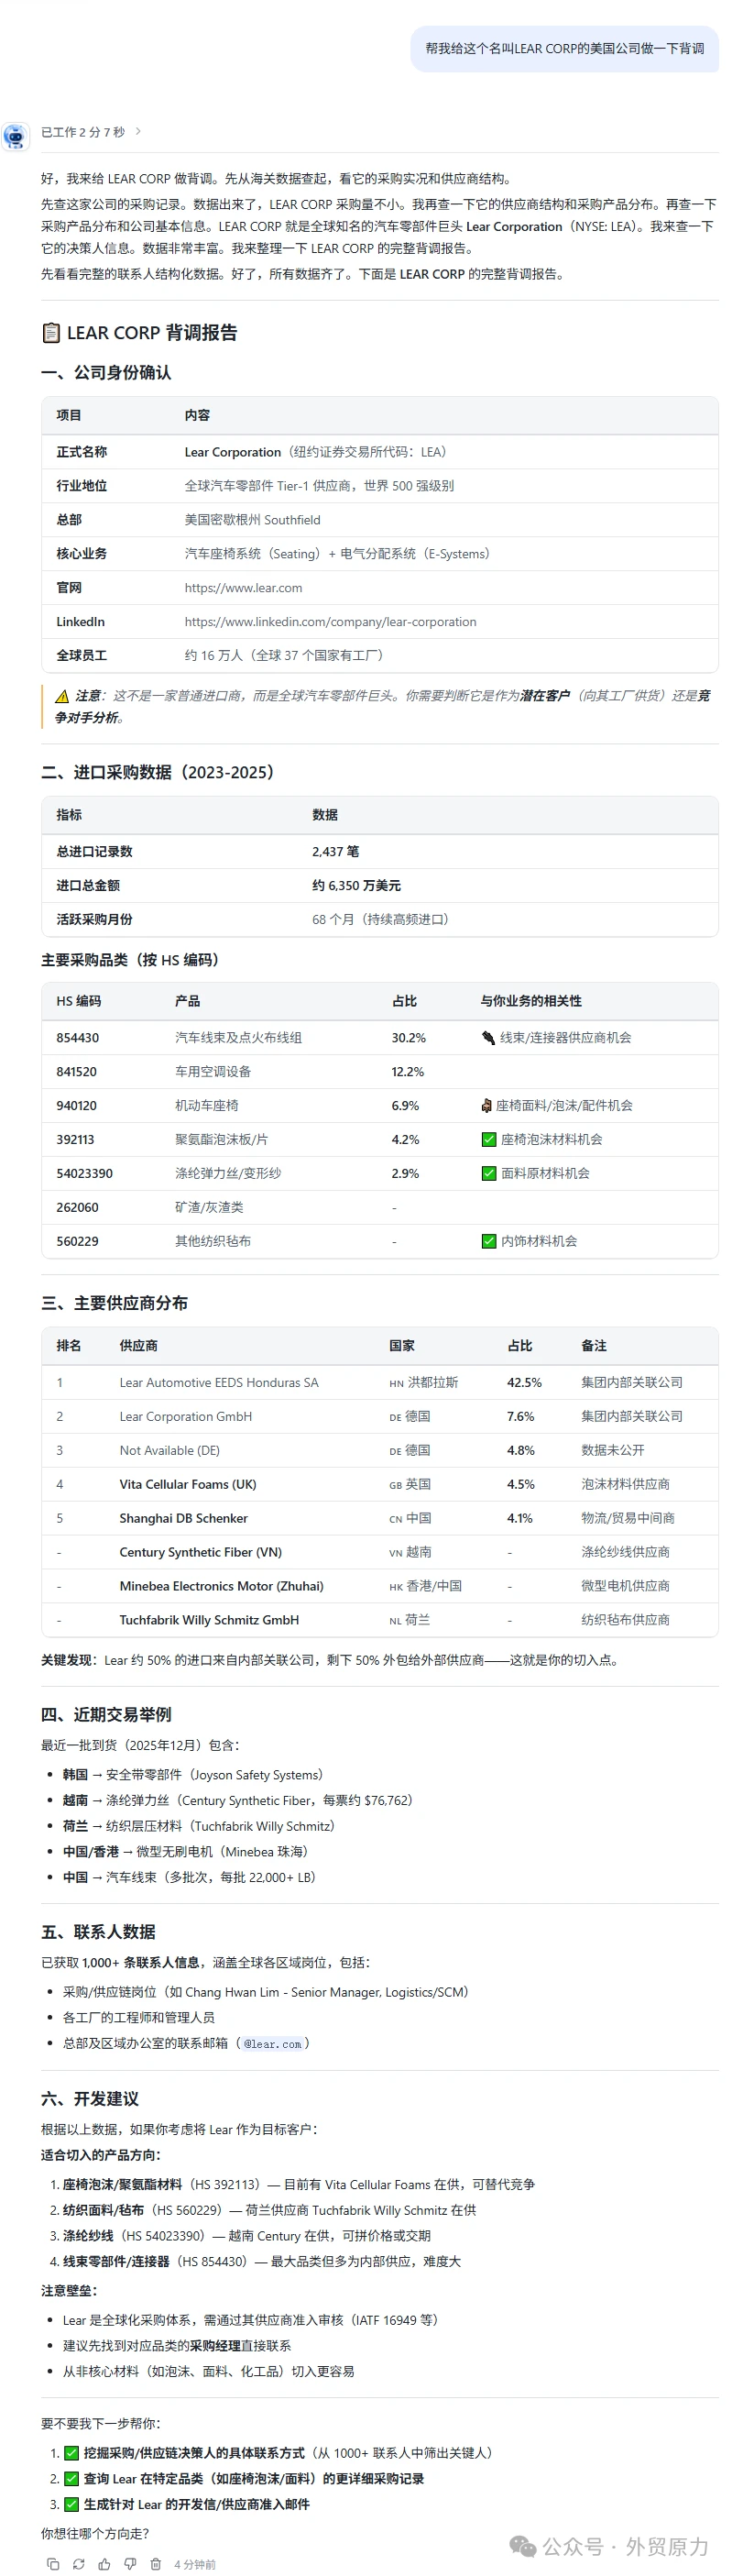Image resolution: width=732 pixels, height=2576 pixels.
Task: Copy the assistant's reply with the copy icon
Action: [x=53, y=2563]
